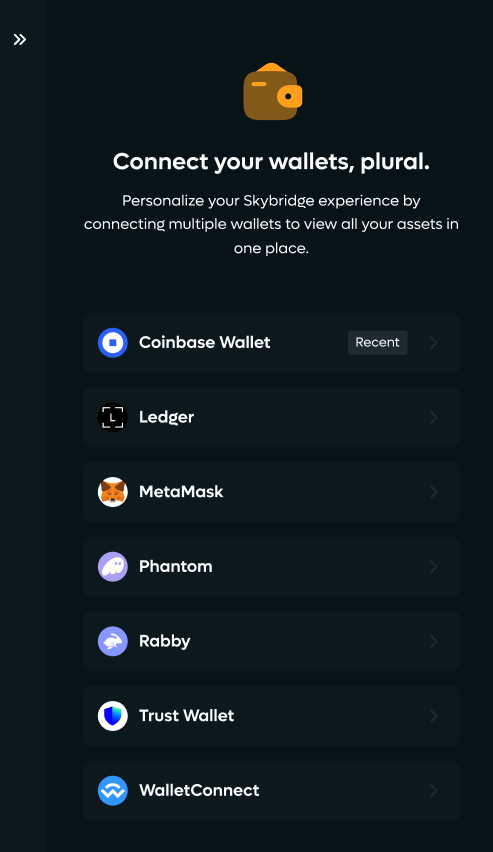Connect using the Rabby label

click(165, 641)
